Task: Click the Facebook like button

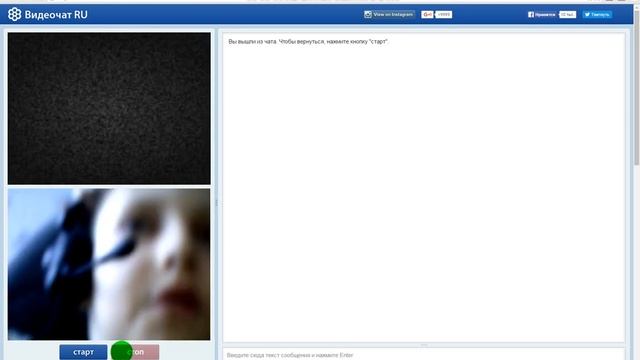Action: pyautogui.click(x=542, y=15)
